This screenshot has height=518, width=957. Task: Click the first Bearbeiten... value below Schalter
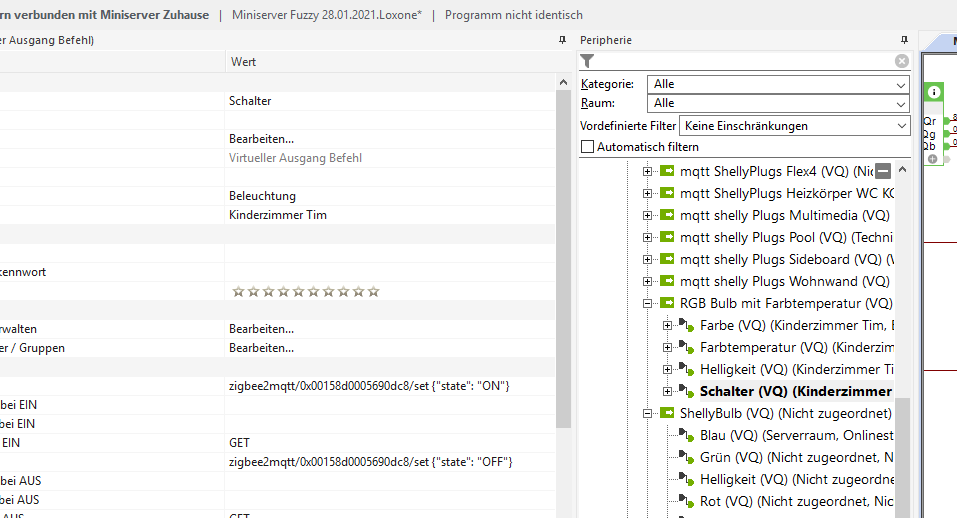pos(261,139)
